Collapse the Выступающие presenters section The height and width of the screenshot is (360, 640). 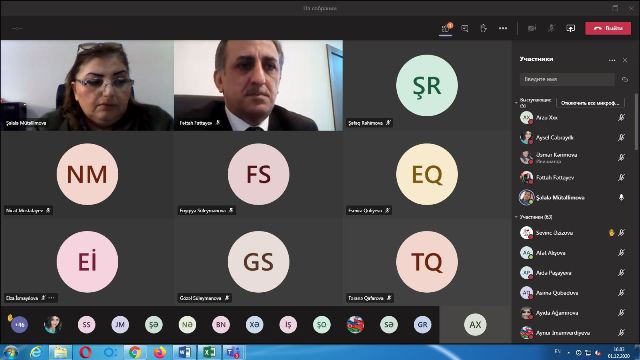516,102
